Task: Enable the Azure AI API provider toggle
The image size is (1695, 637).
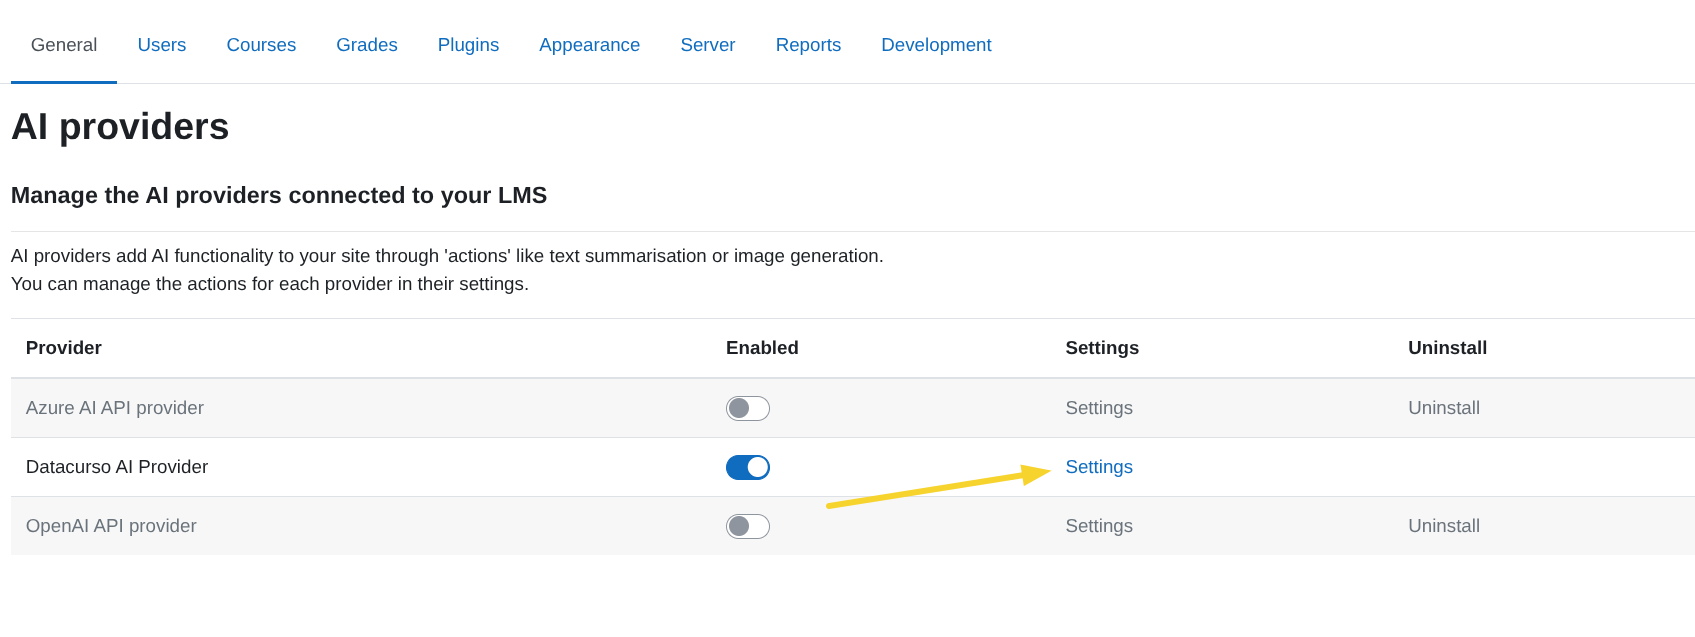Action: click(747, 408)
